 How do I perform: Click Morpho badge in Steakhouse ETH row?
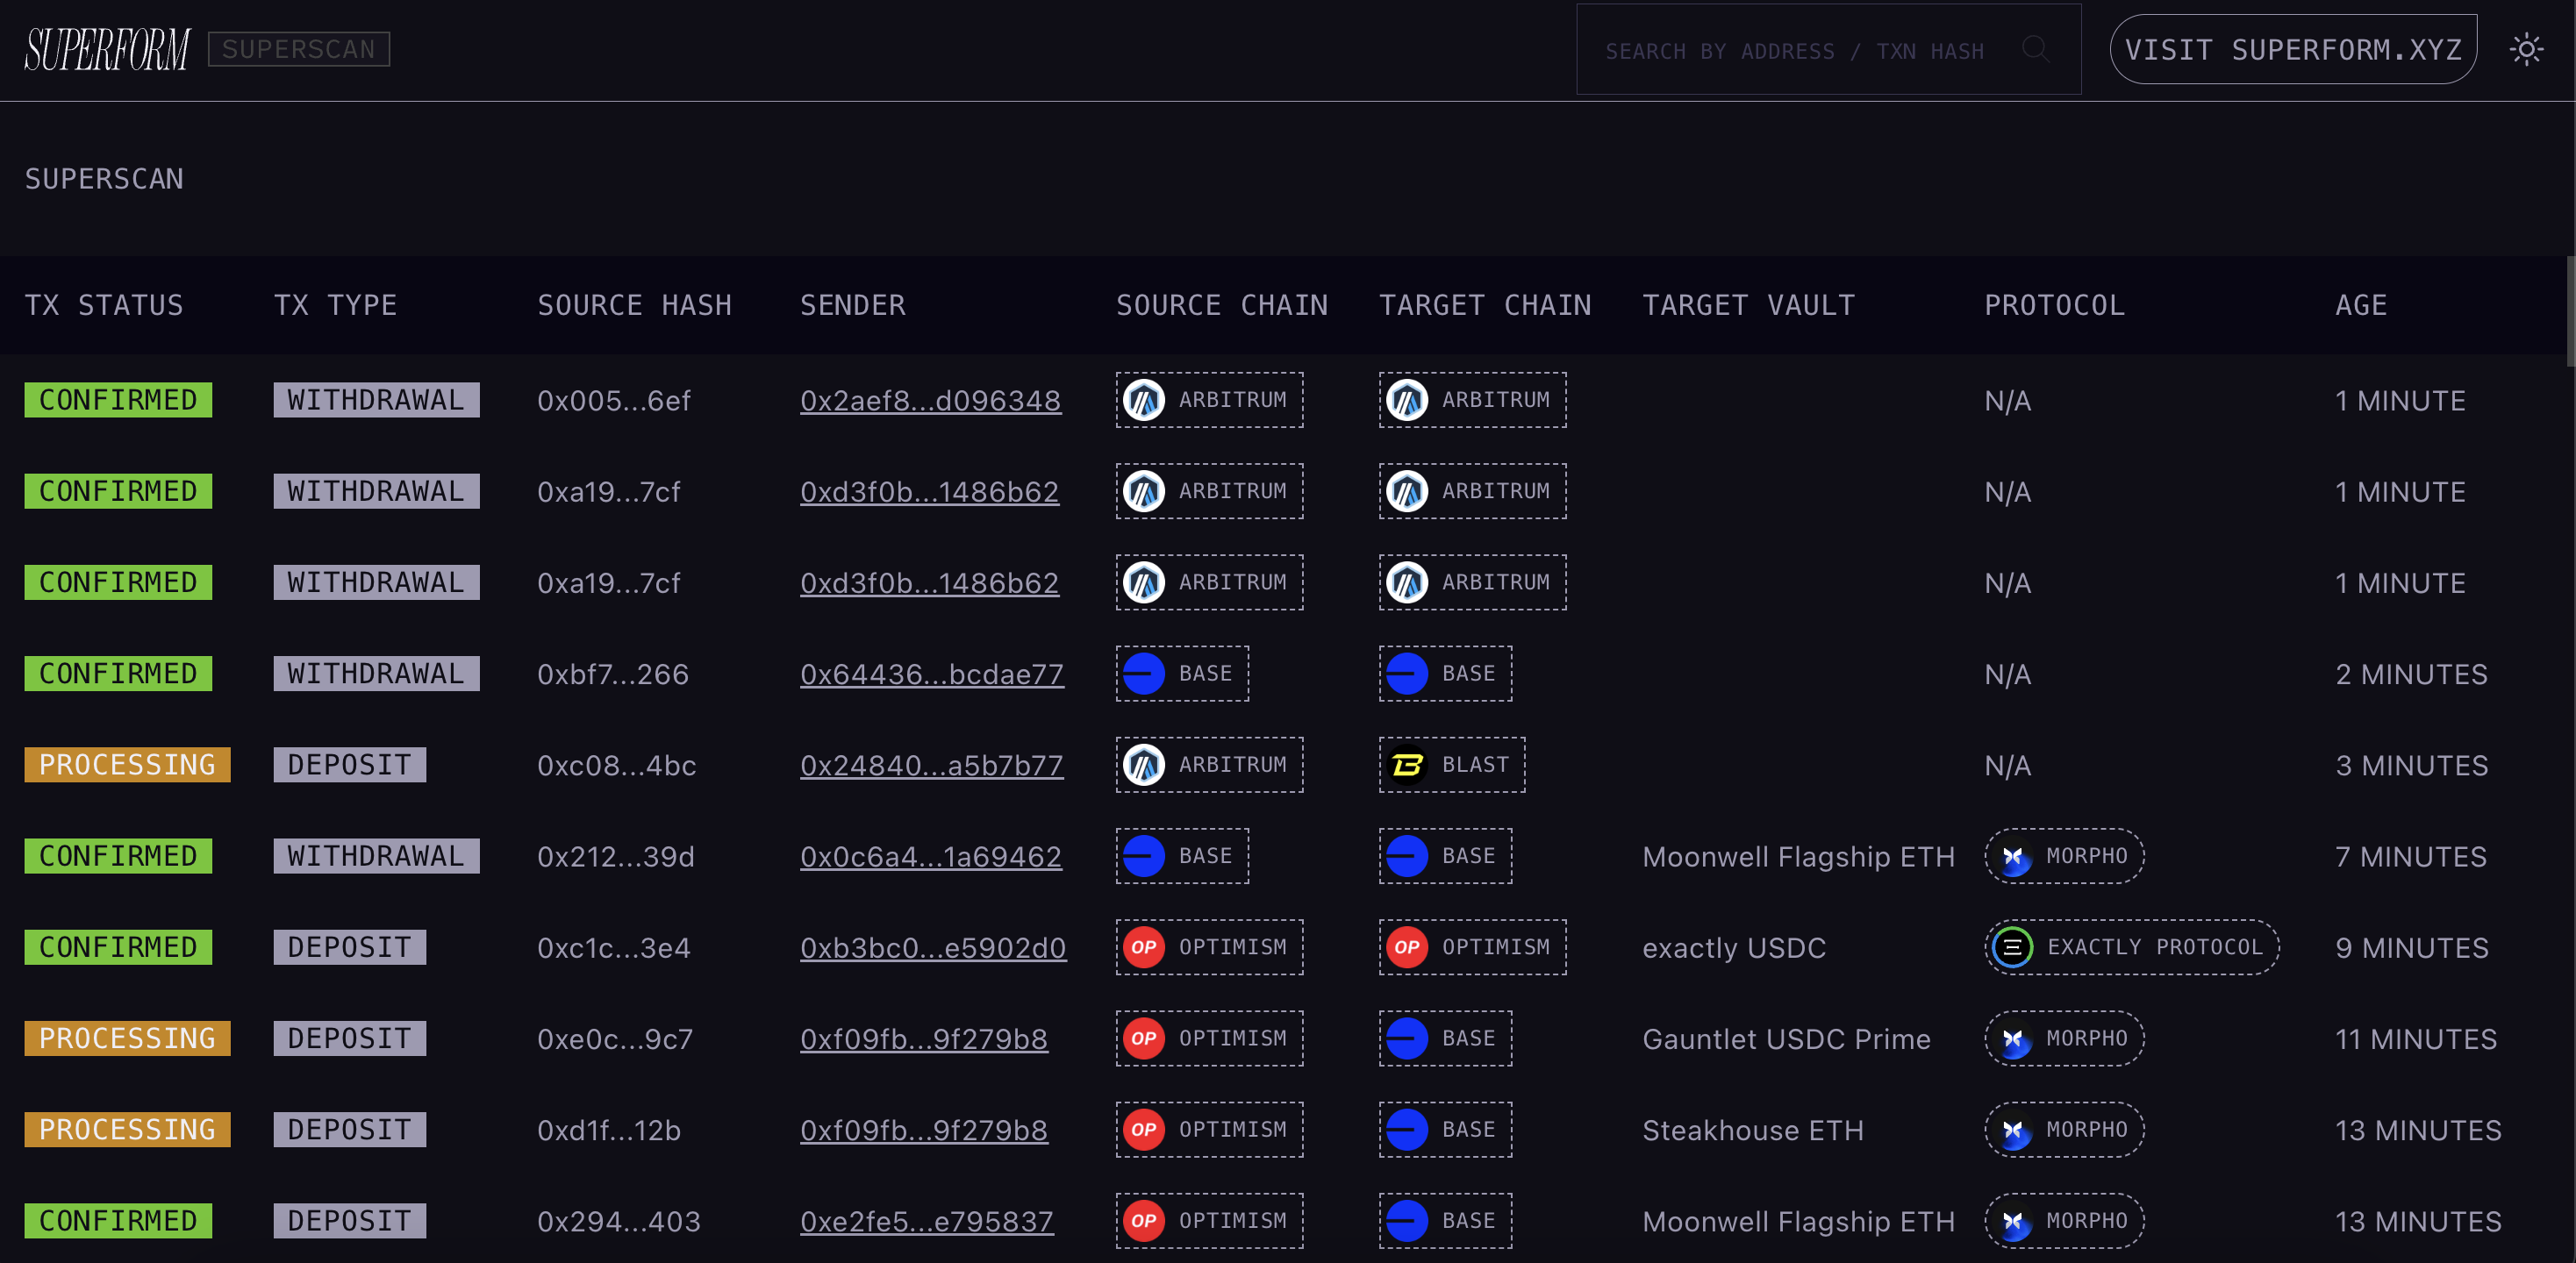click(x=2064, y=1129)
